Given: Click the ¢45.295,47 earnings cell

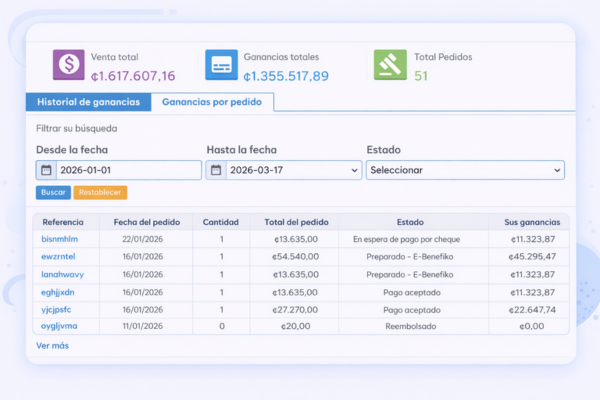Looking at the screenshot, I should point(532,256).
